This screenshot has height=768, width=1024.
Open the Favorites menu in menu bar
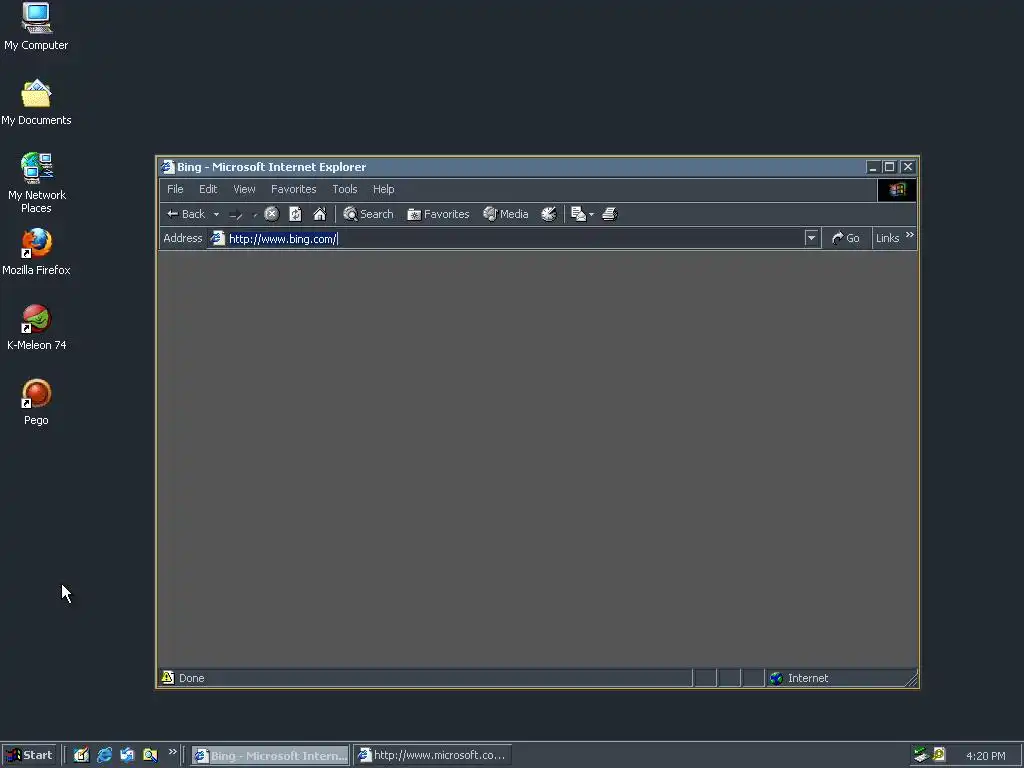293,189
